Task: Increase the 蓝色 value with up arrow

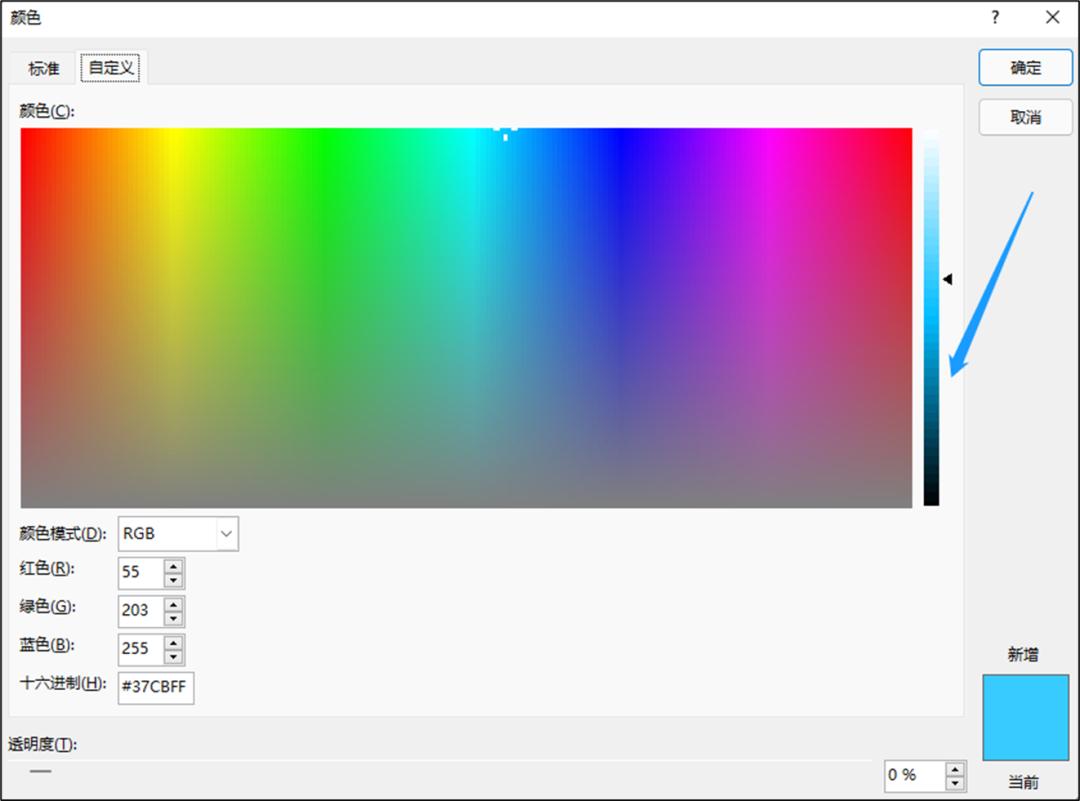Action: tap(174, 642)
